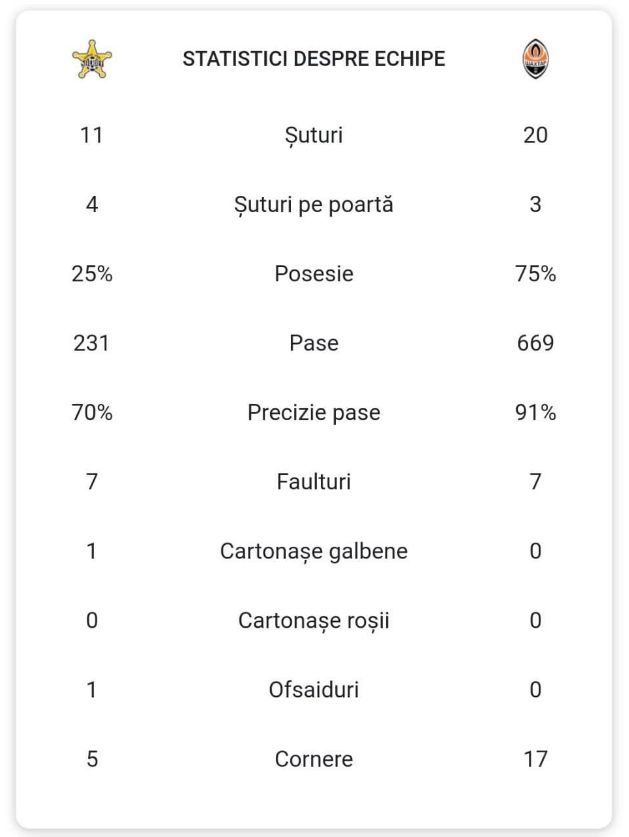Click the Precizie pase label
Screen dimensions: 629x837
tap(314, 413)
